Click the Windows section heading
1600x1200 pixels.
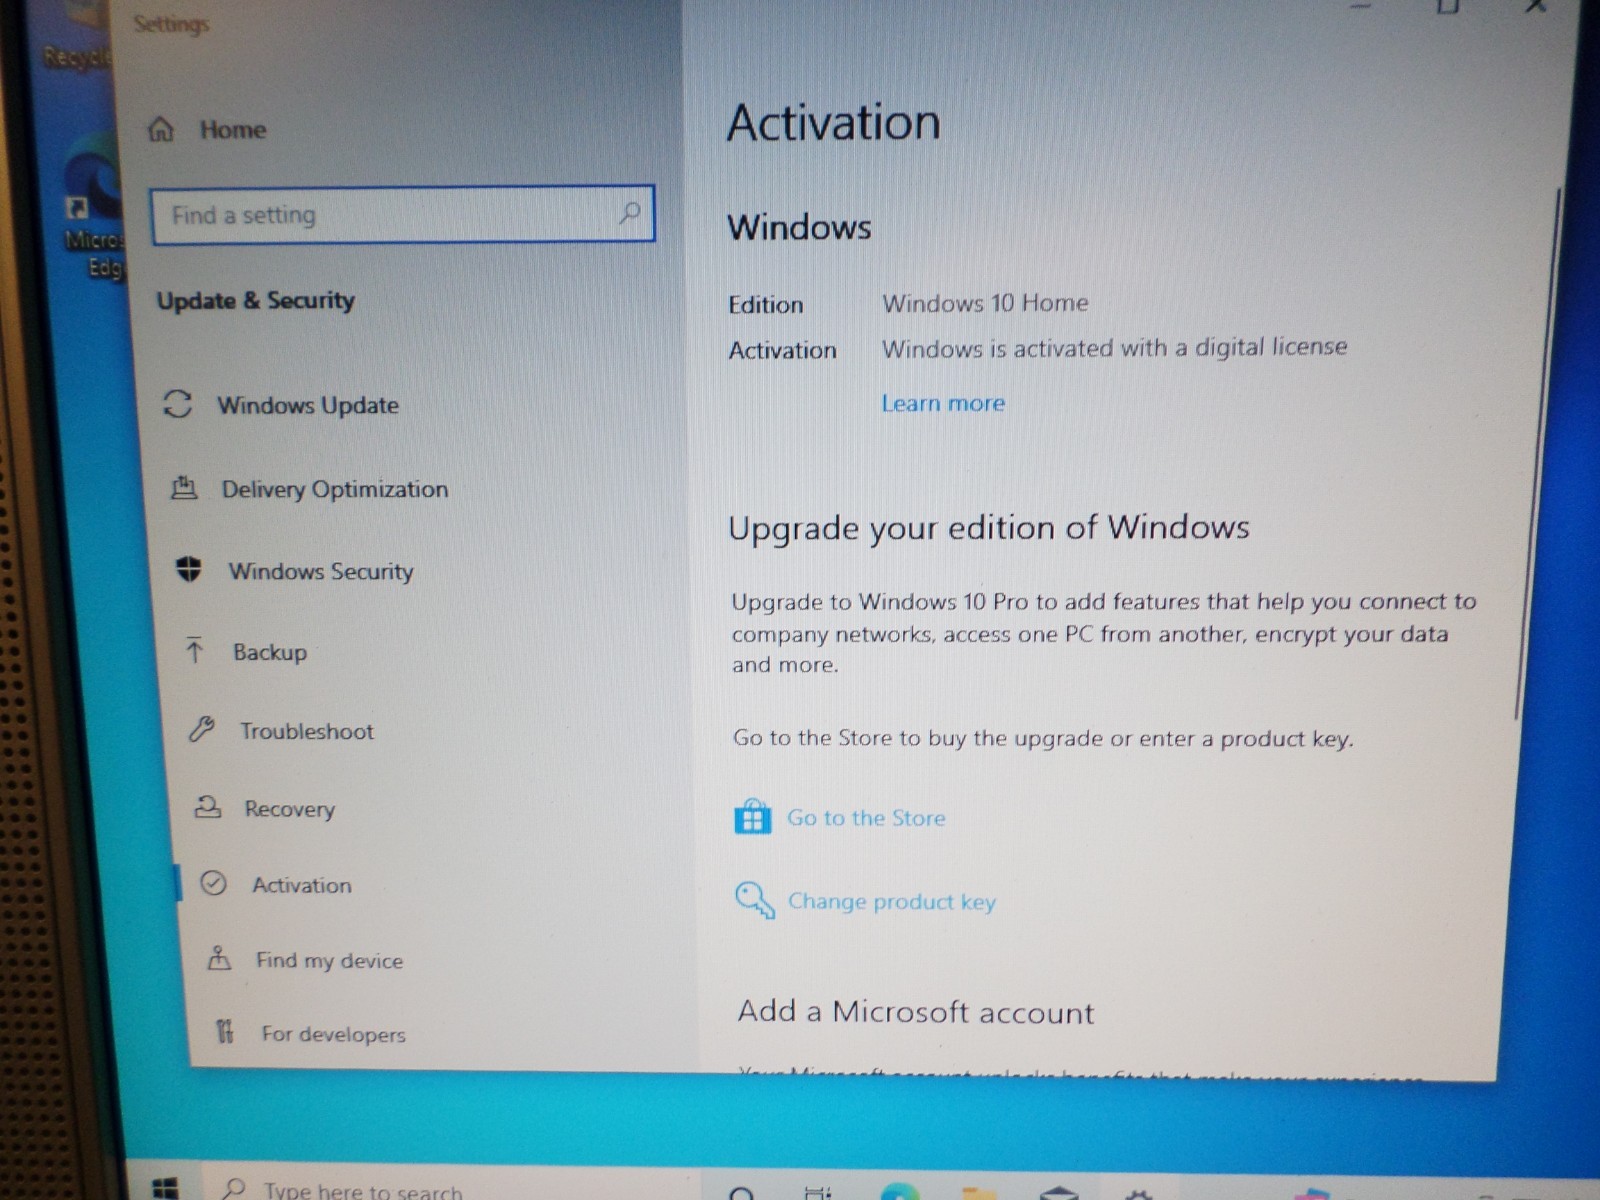pyautogui.click(x=799, y=227)
